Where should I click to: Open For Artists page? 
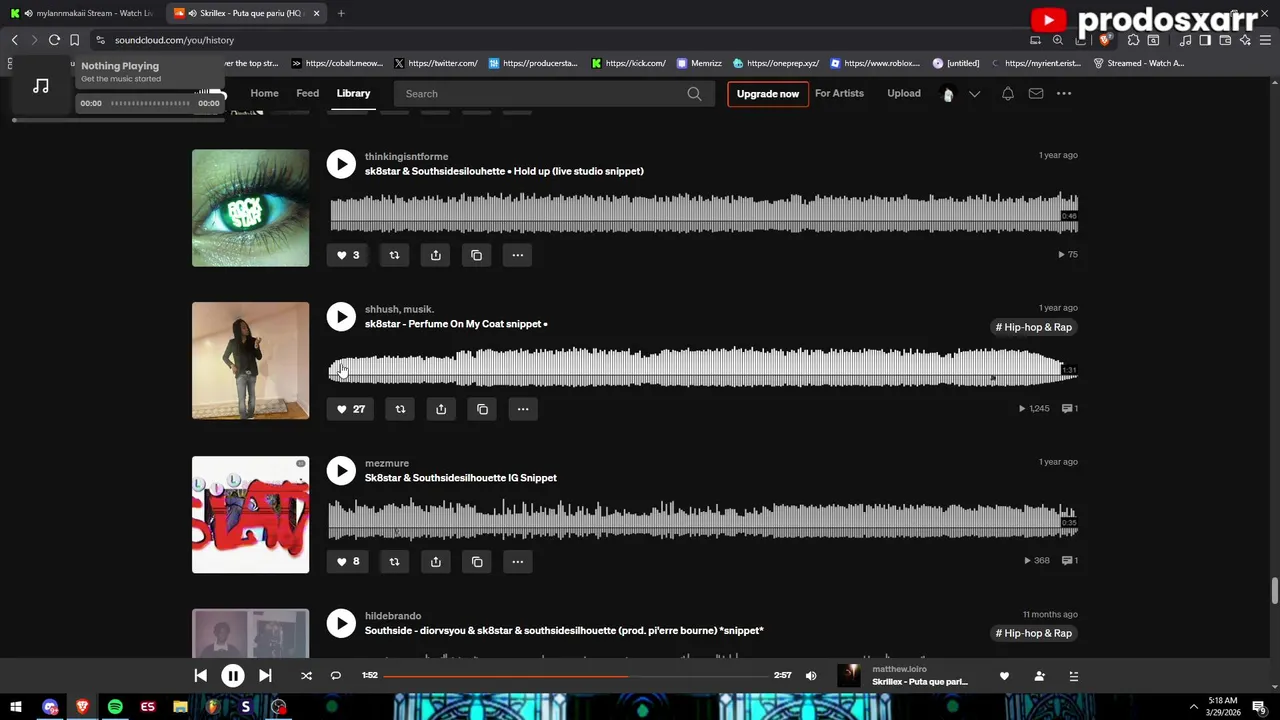click(x=839, y=94)
